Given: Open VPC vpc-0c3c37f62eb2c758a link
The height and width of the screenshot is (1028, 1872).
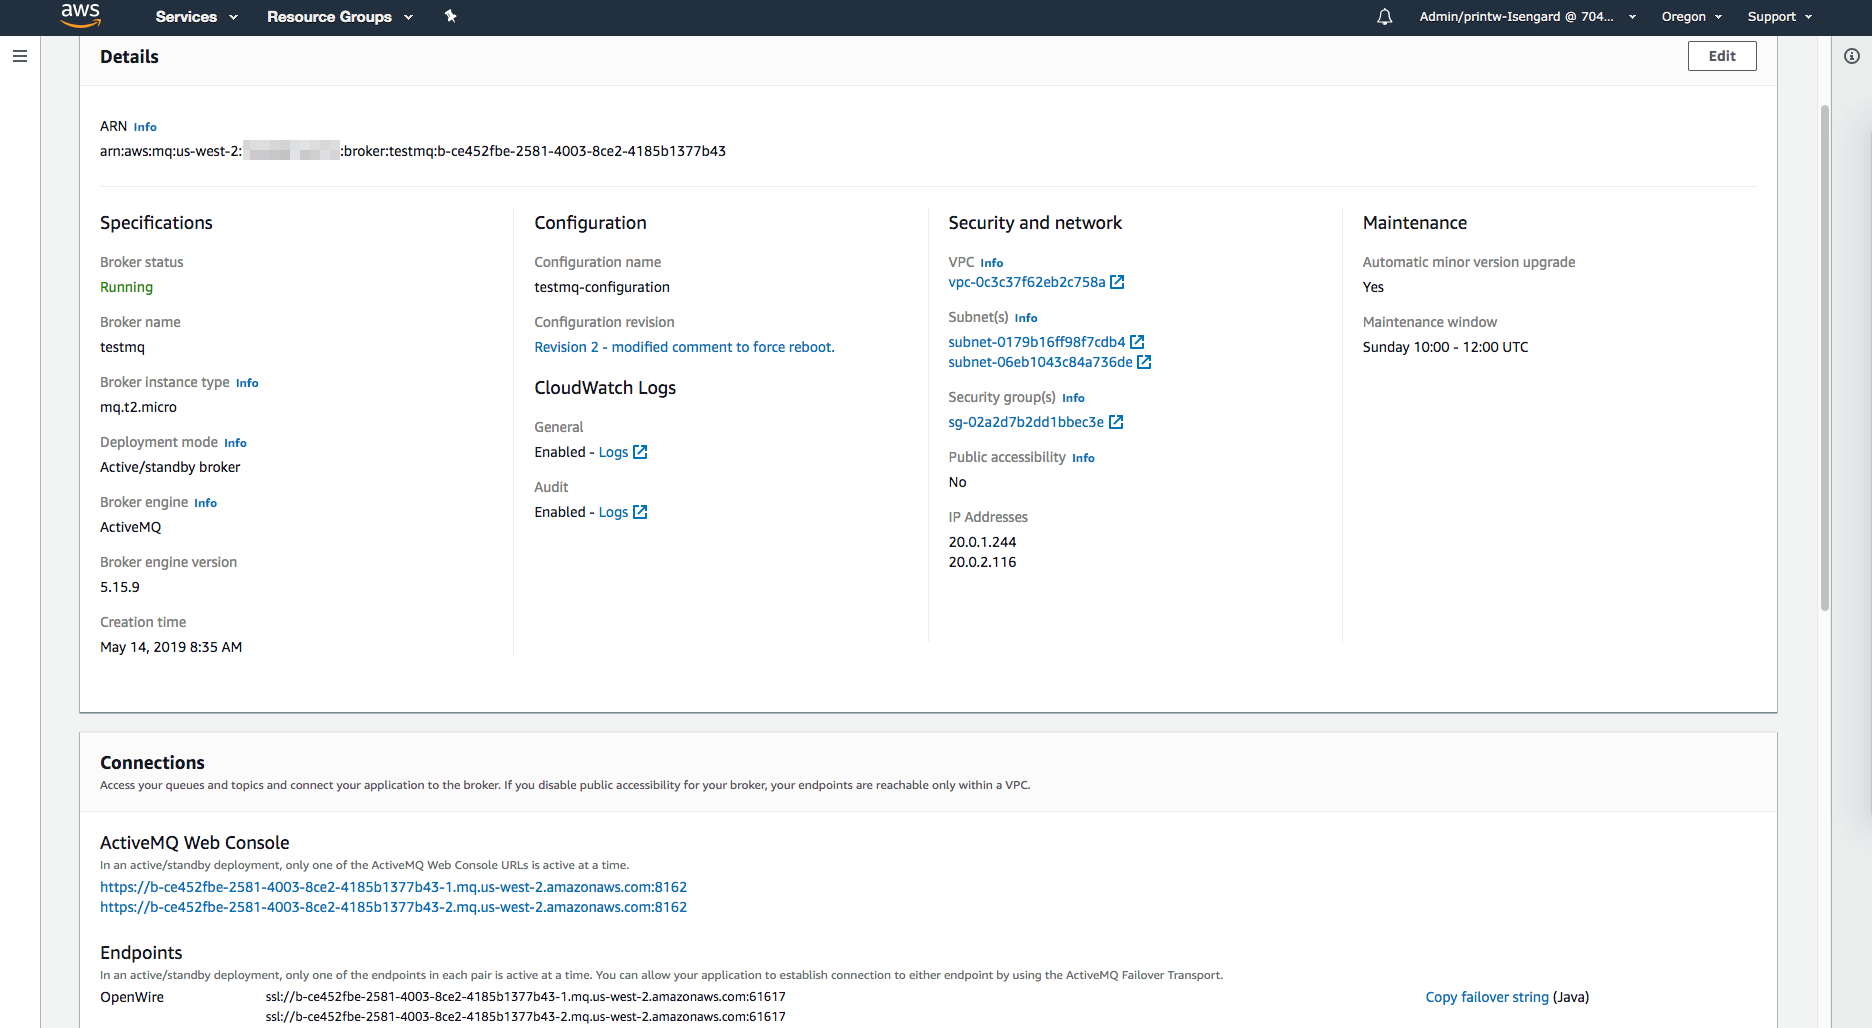Looking at the screenshot, I should click(x=1027, y=282).
